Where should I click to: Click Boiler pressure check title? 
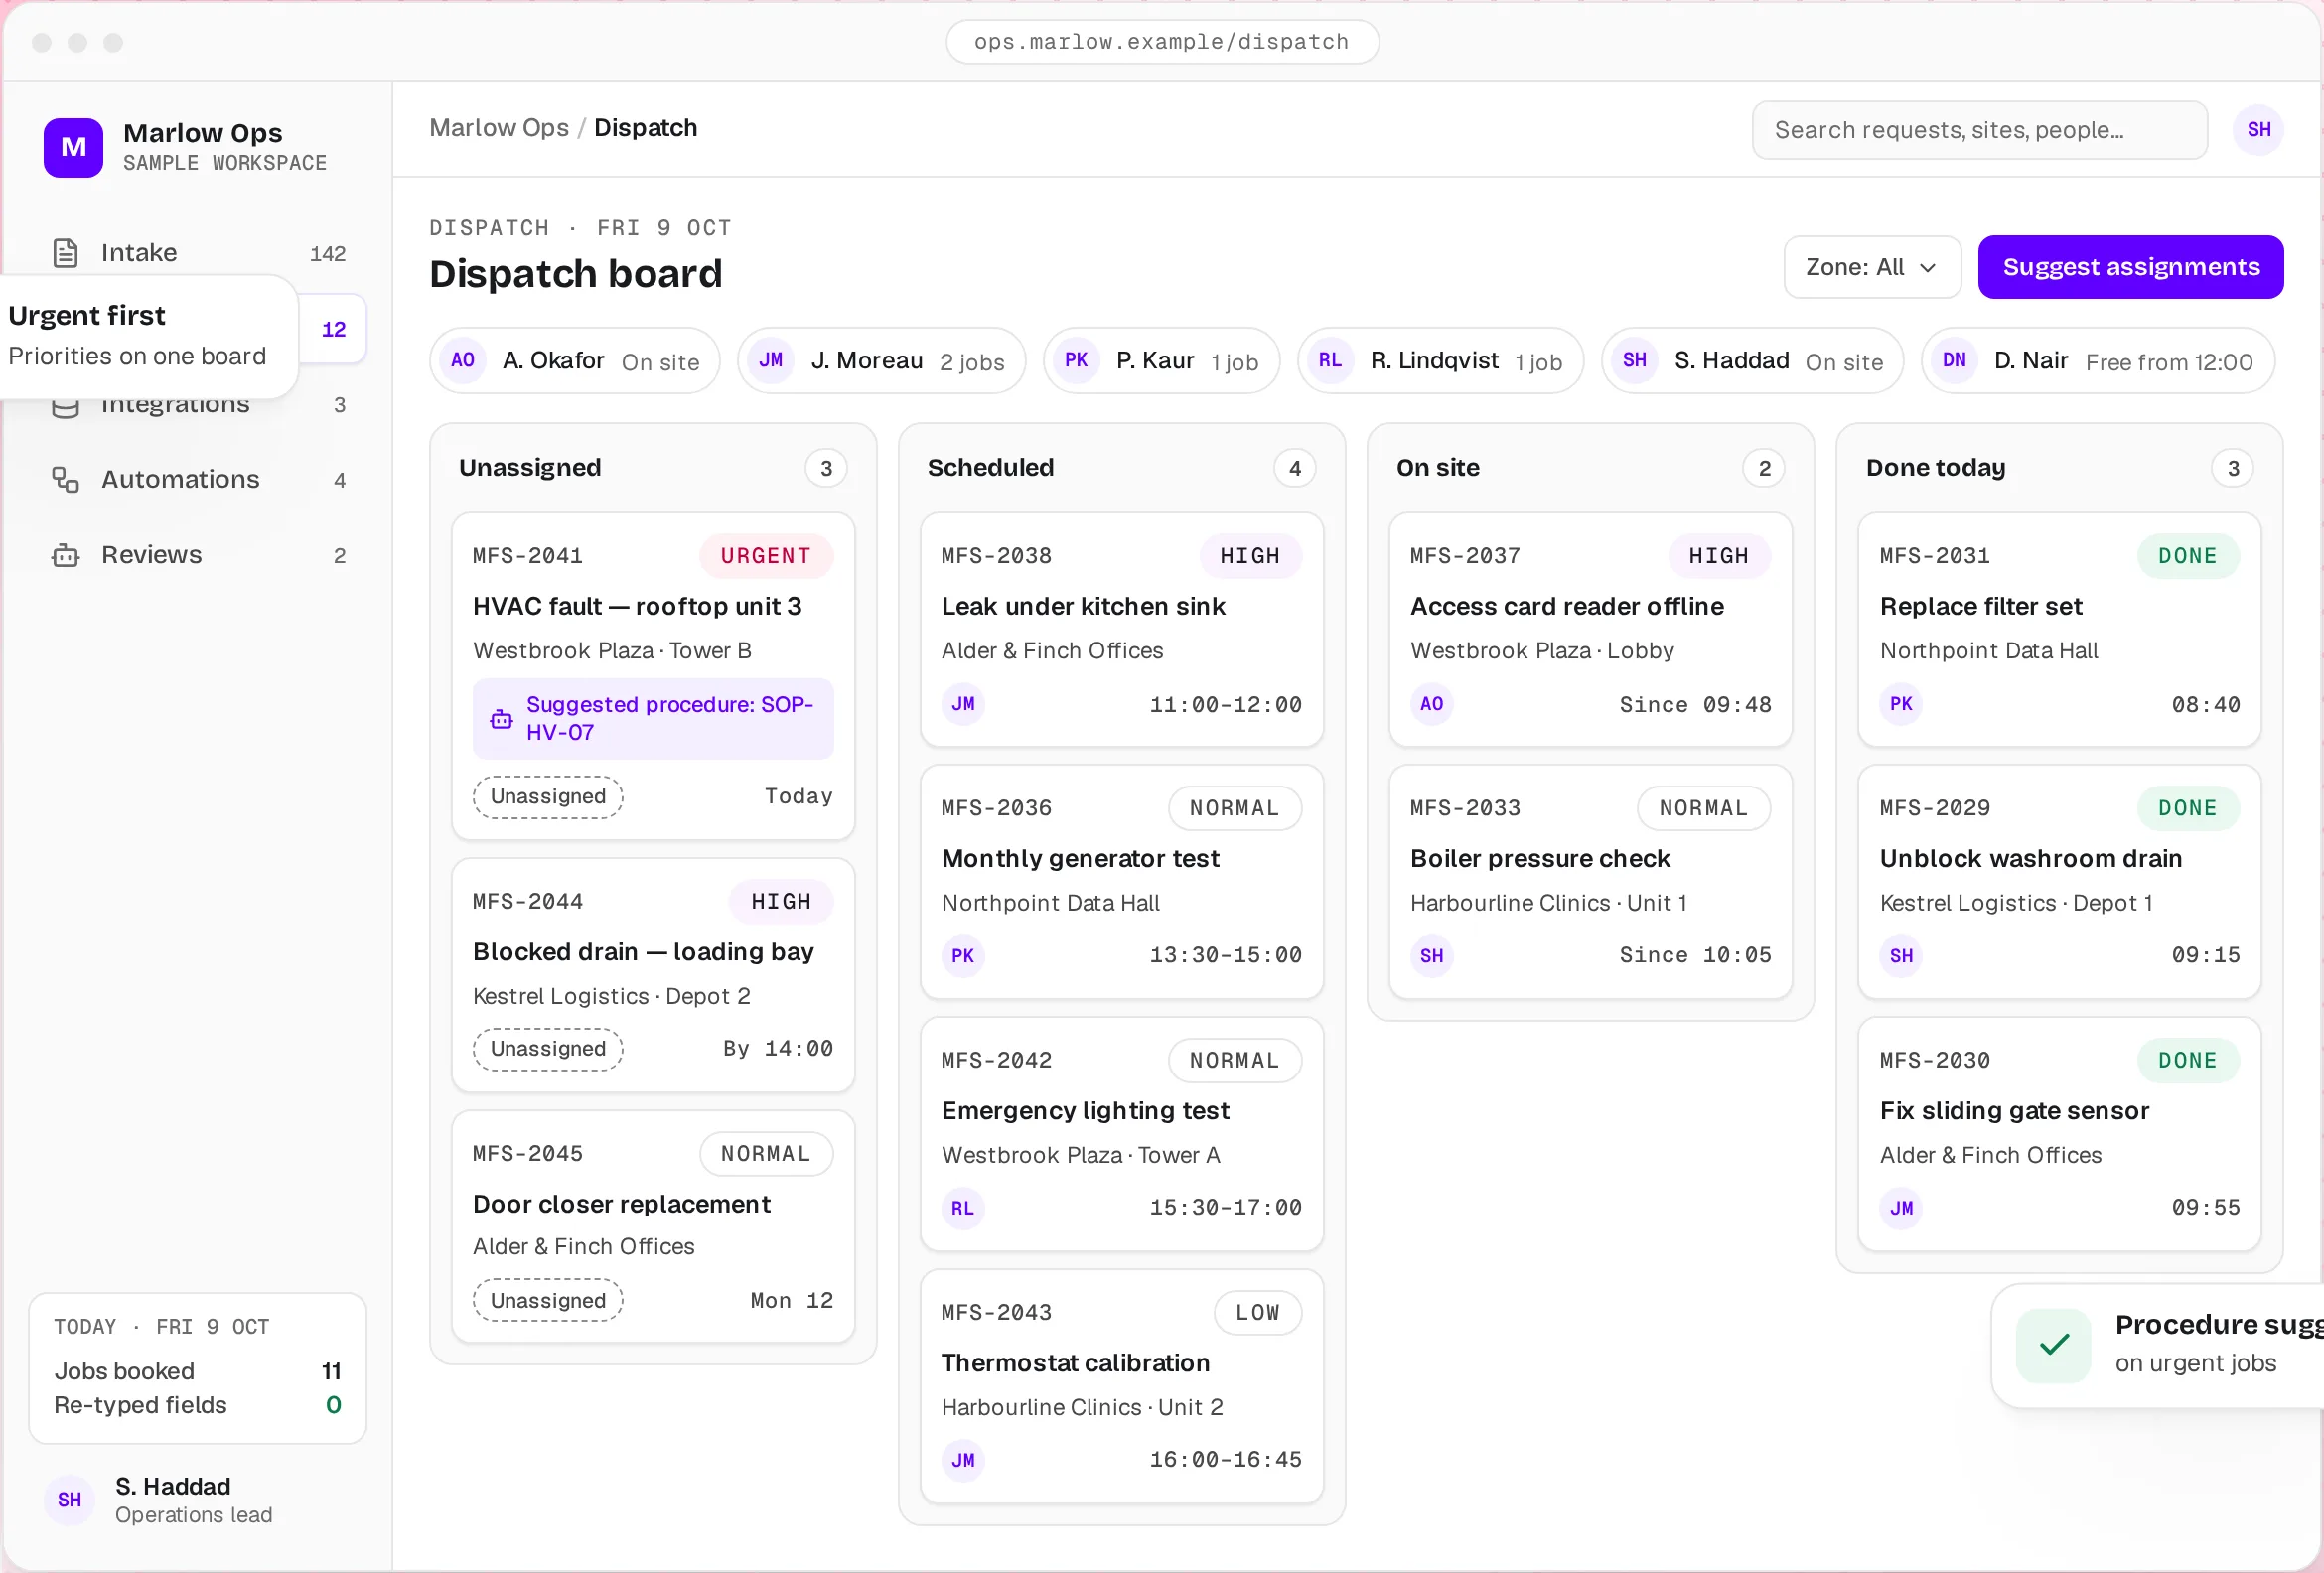[x=1540, y=859]
